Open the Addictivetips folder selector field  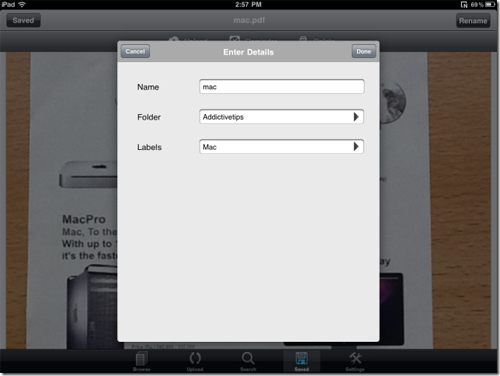click(x=281, y=117)
